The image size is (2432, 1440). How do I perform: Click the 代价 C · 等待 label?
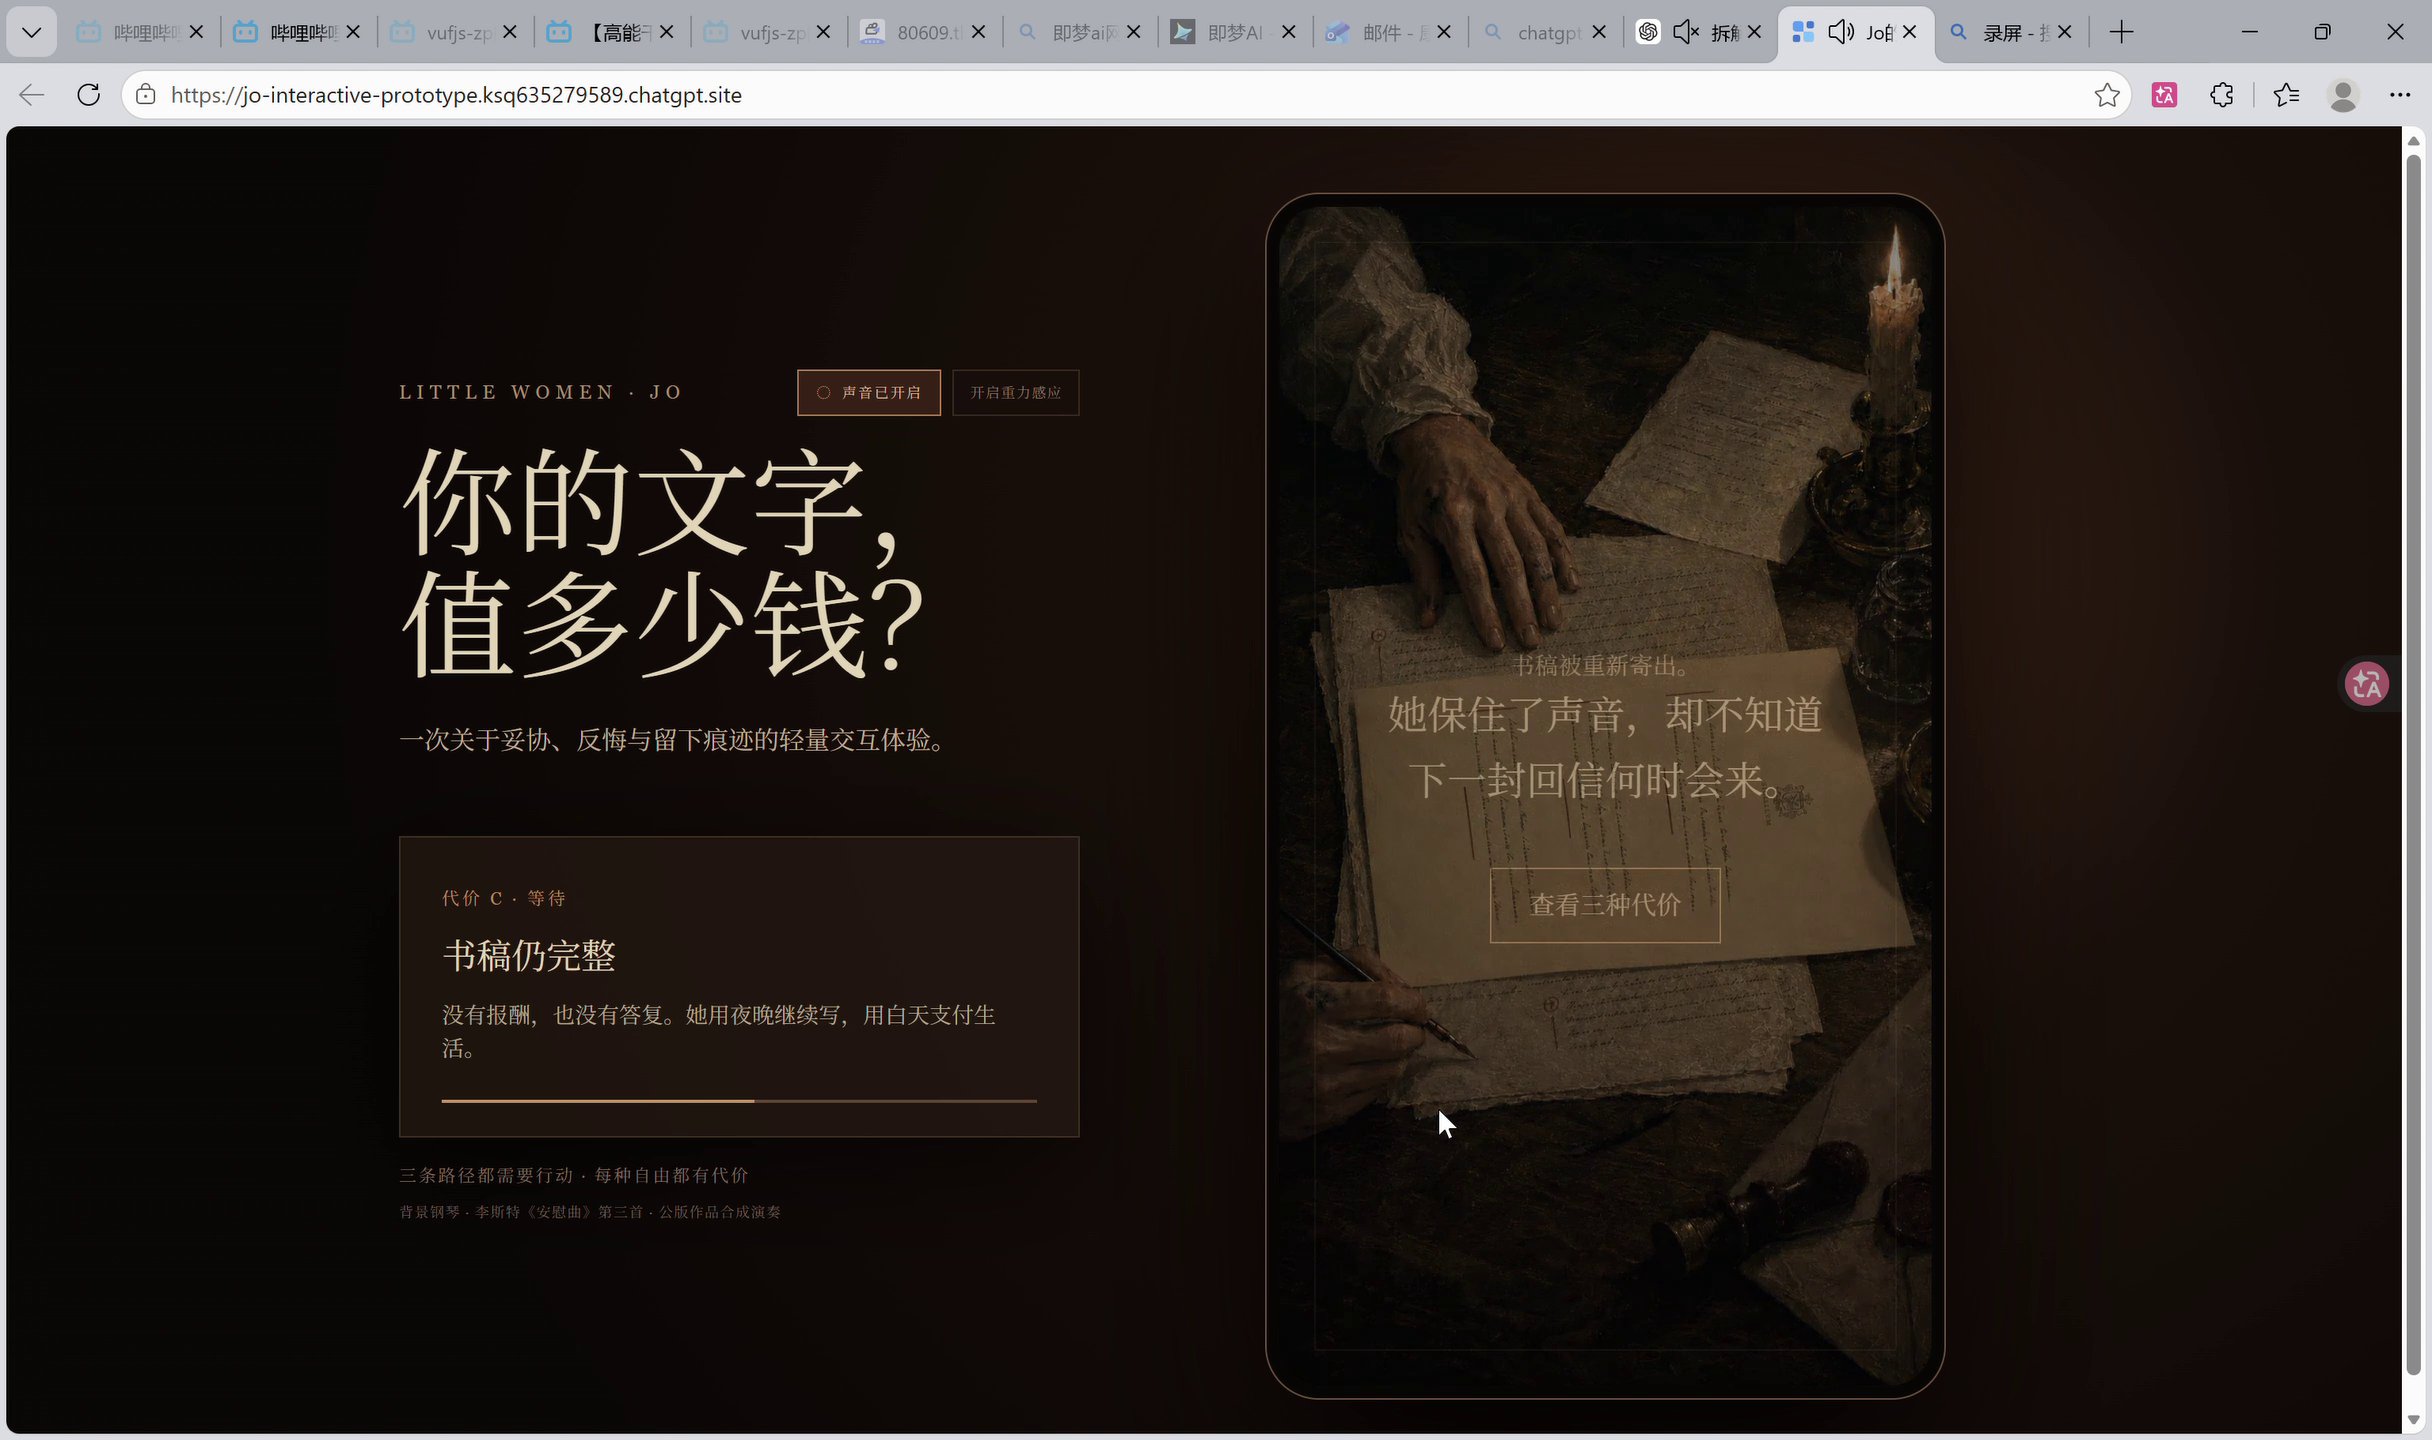(504, 898)
